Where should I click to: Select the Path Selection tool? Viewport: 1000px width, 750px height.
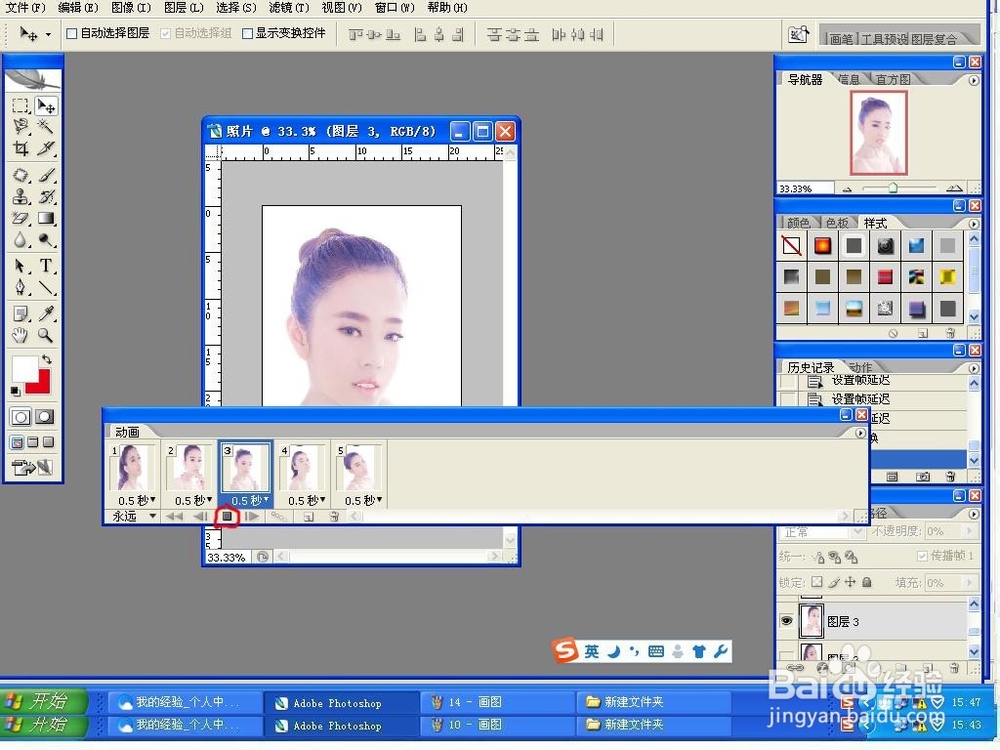click(x=20, y=266)
